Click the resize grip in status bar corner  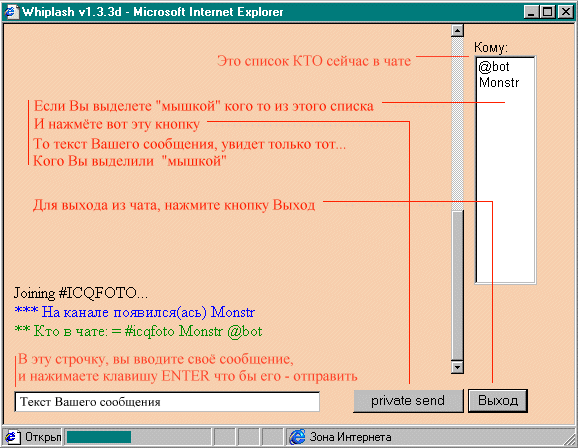tap(570, 439)
